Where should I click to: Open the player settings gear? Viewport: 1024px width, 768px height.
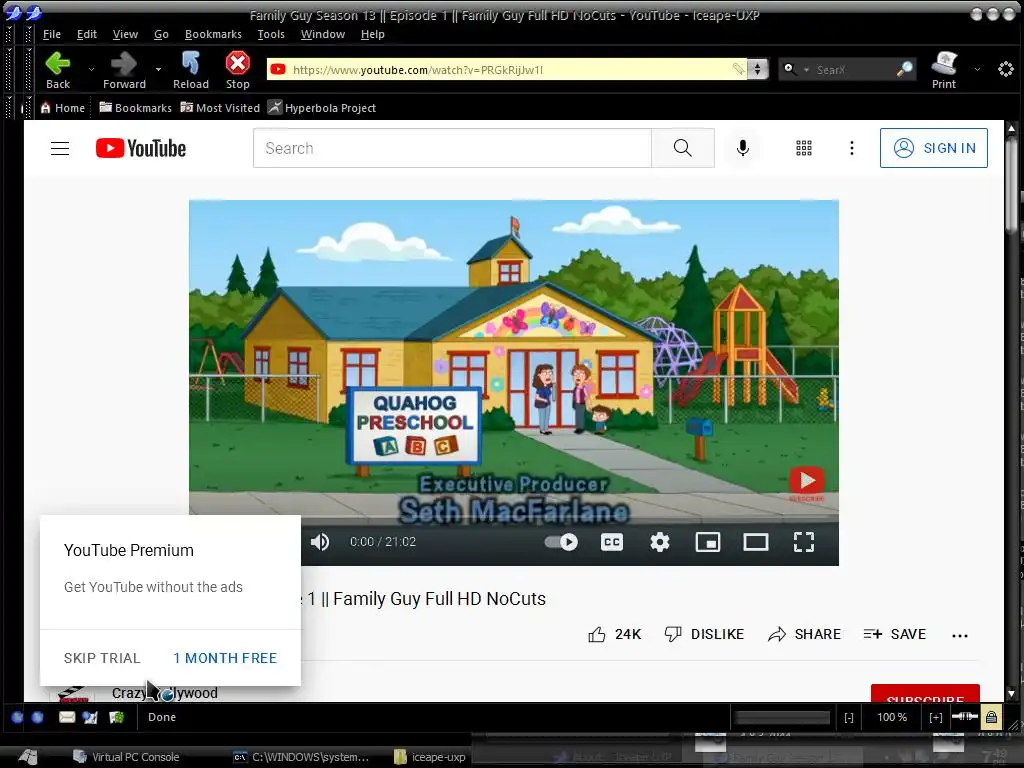pyautogui.click(x=660, y=542)
